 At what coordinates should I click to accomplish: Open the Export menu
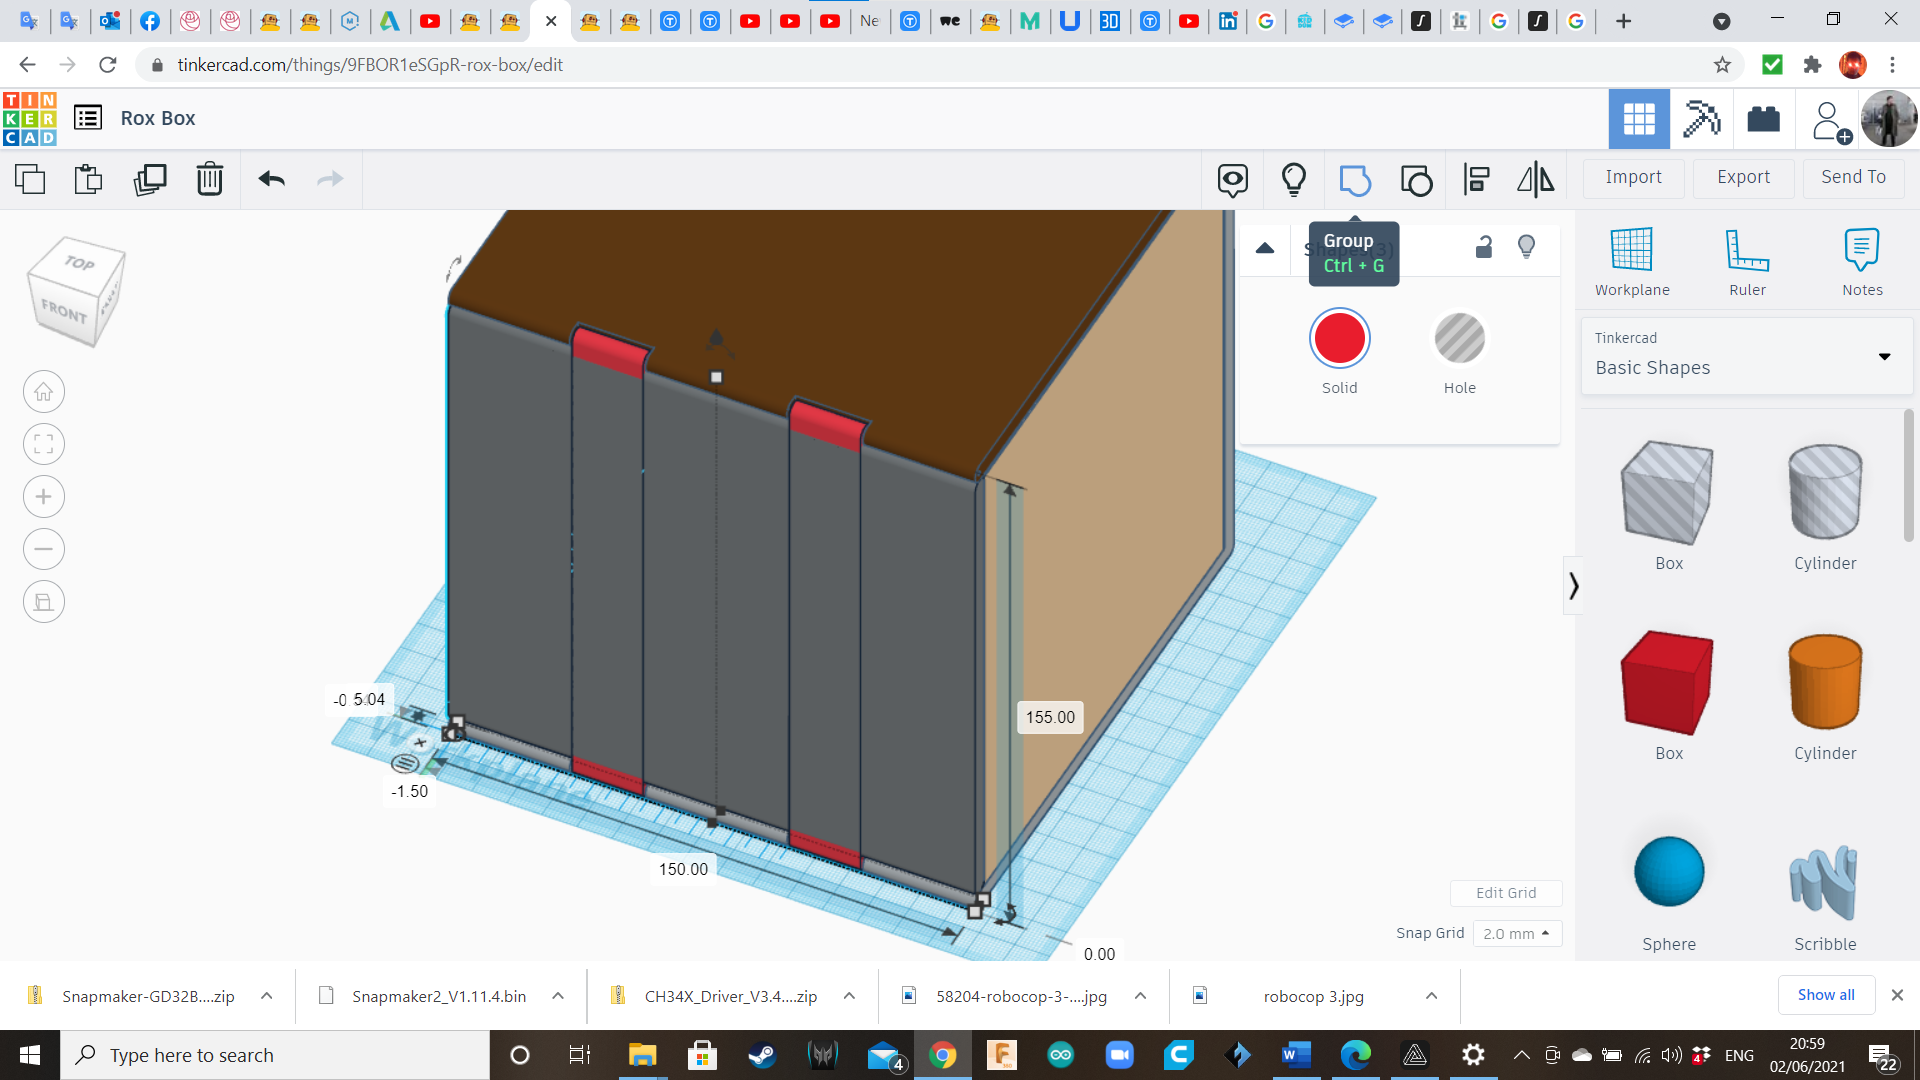point(1743,177)
